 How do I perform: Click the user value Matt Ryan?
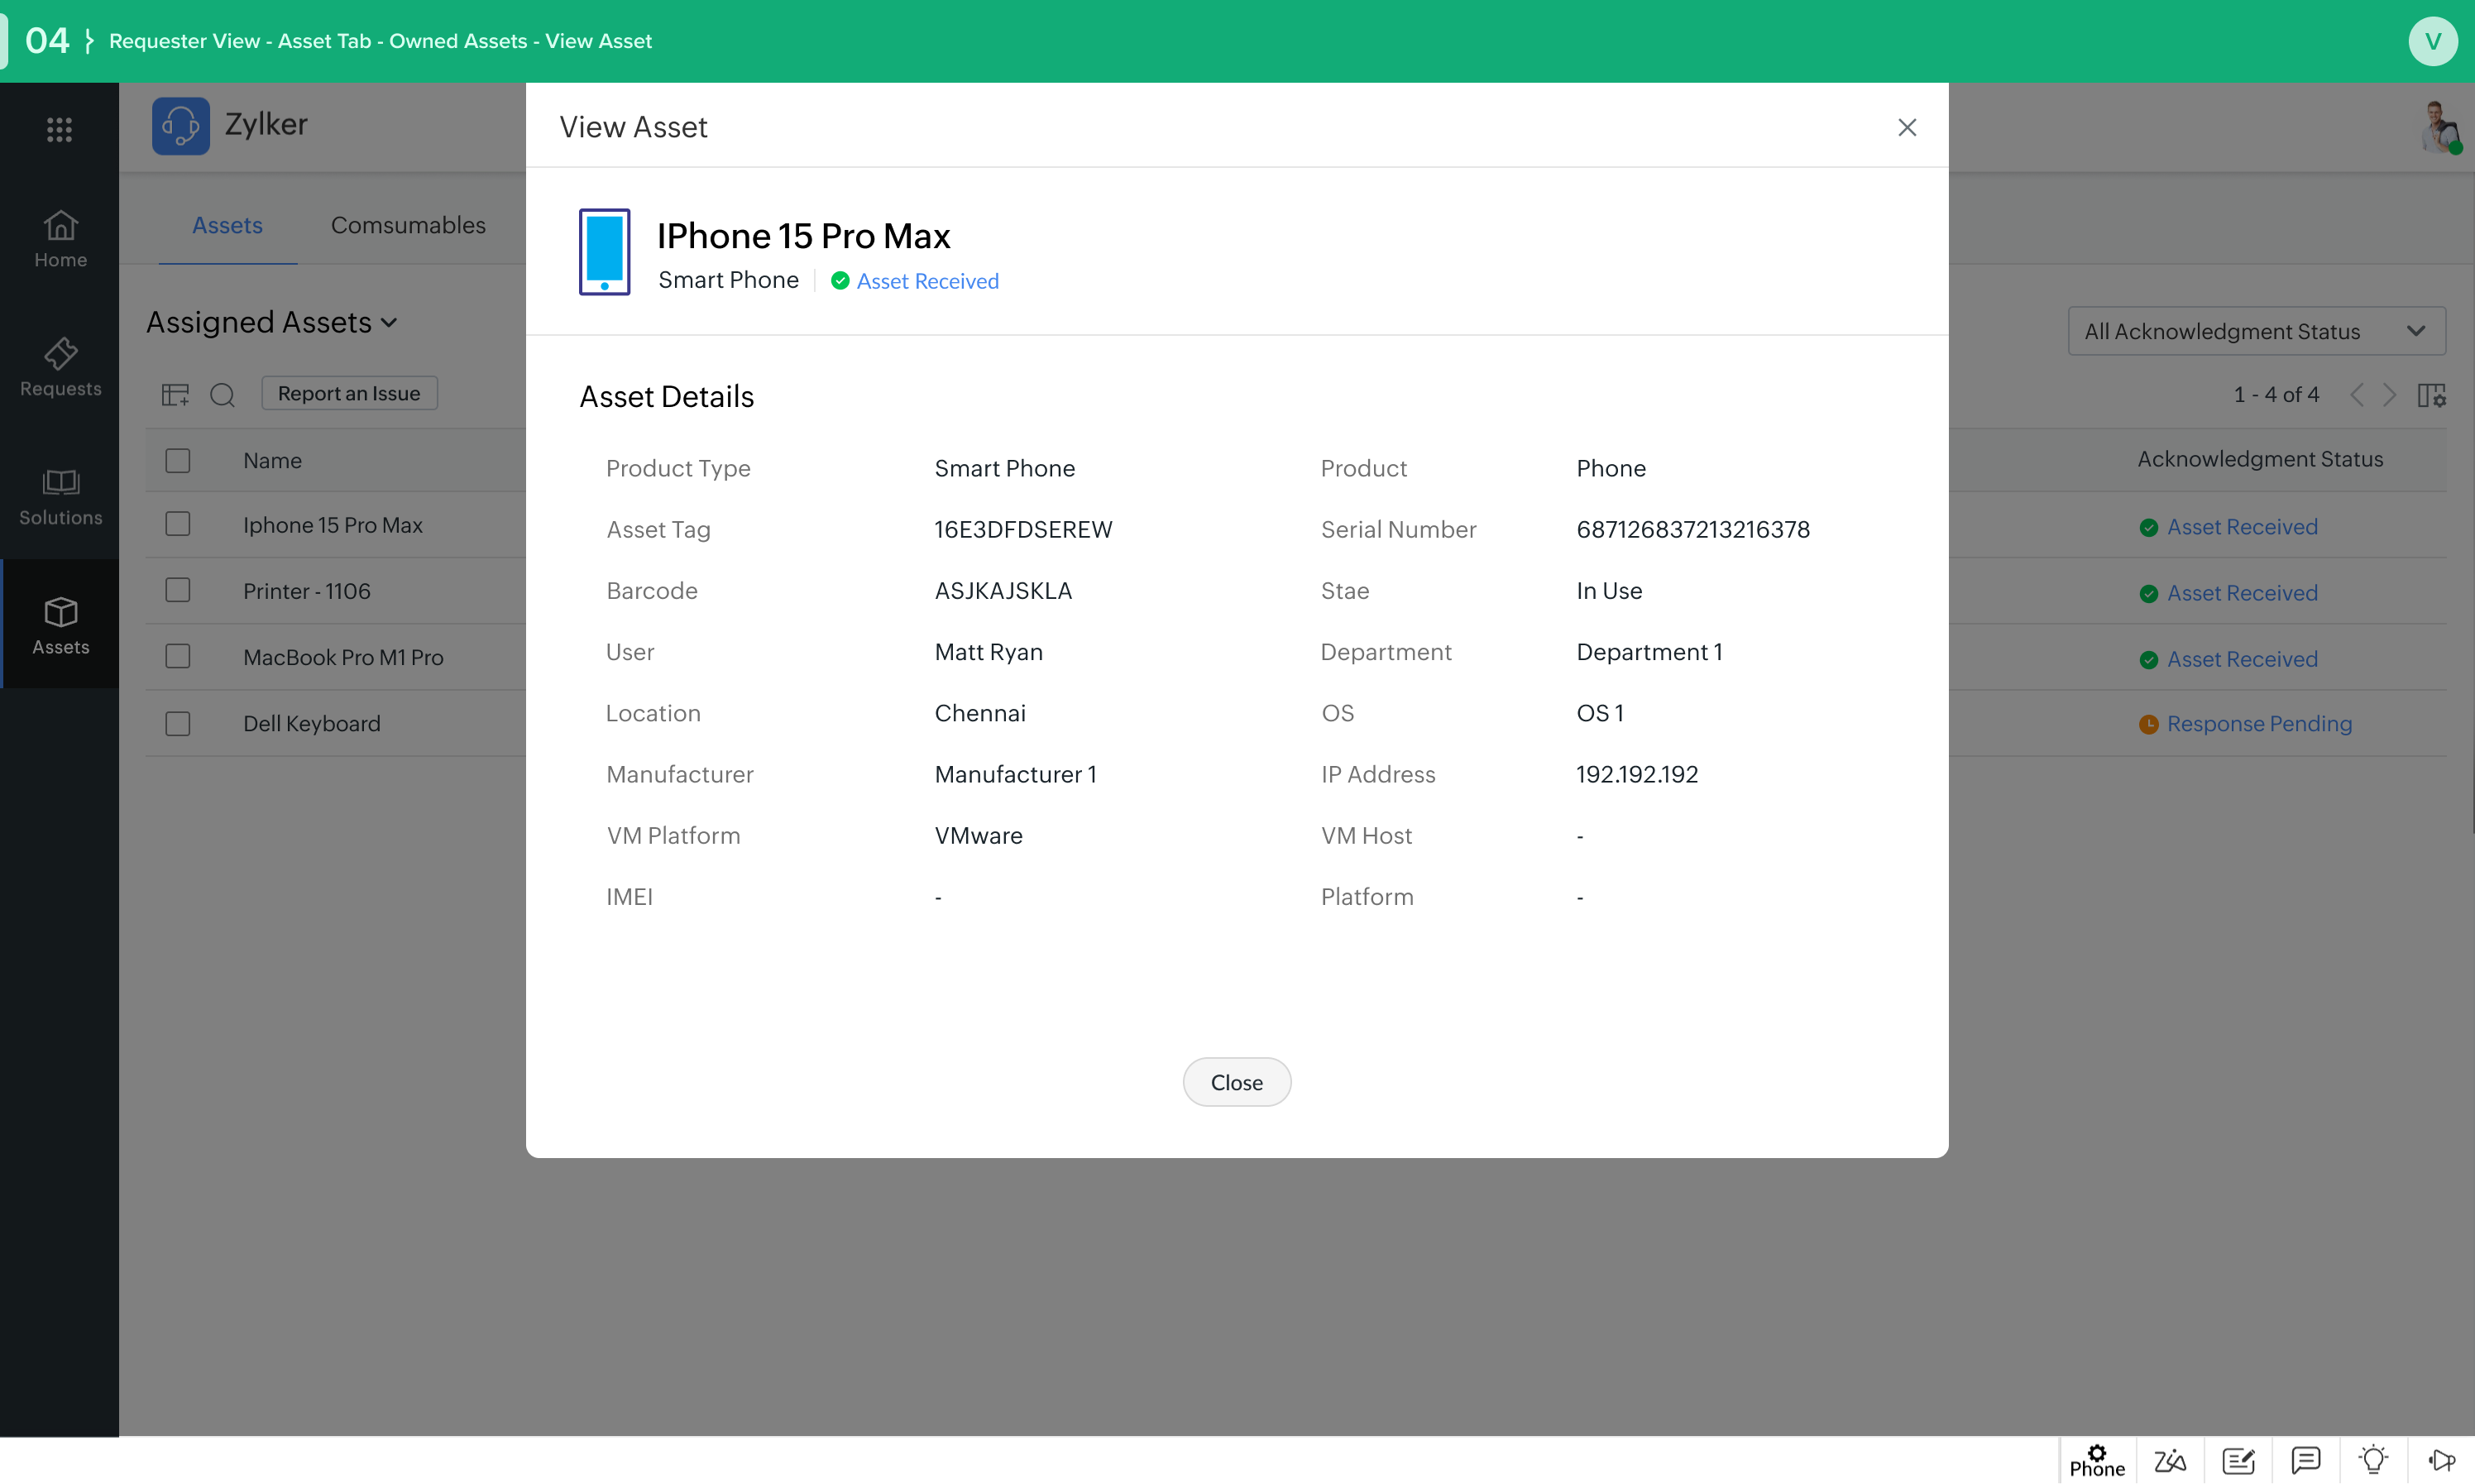coord(988,652)
